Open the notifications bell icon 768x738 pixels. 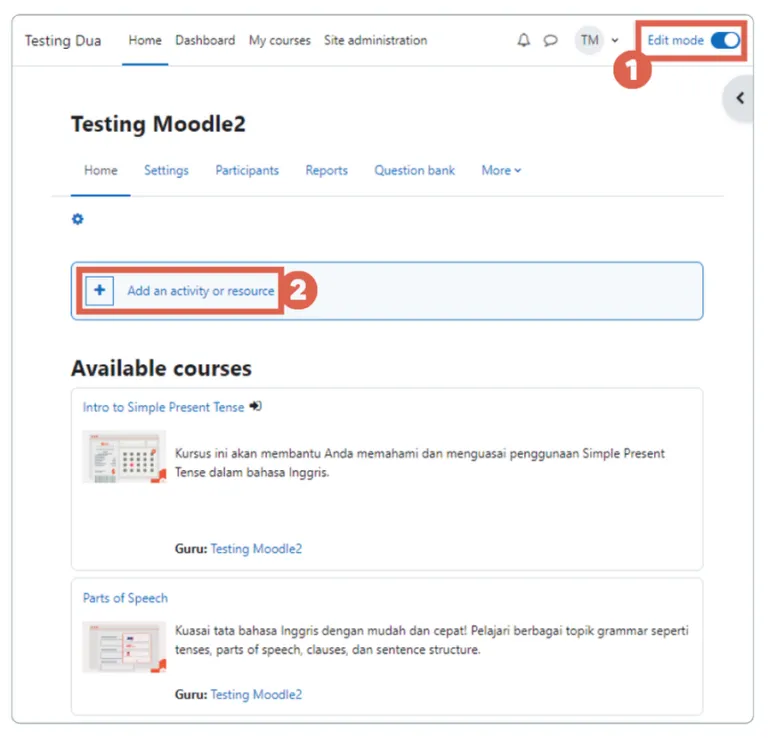[524, 40]
